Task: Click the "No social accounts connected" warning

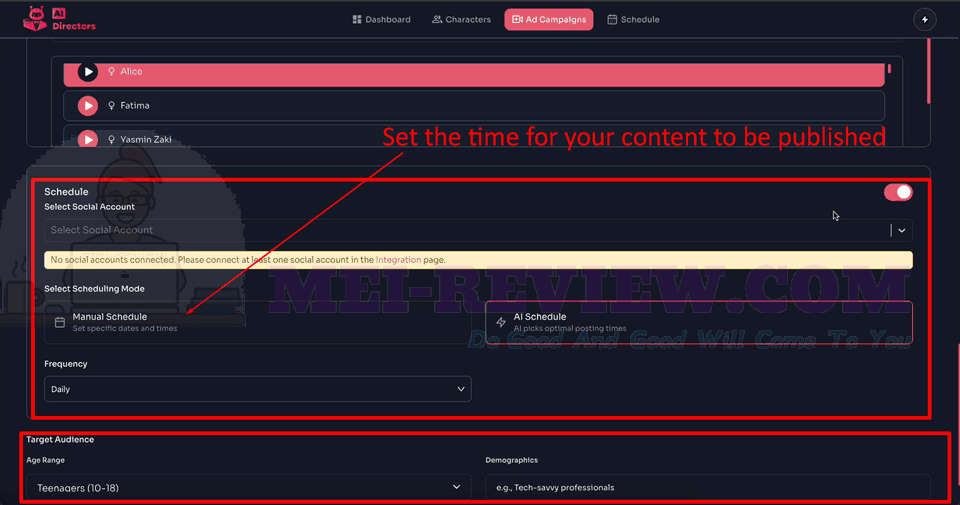Action: (x=478, y=260)
